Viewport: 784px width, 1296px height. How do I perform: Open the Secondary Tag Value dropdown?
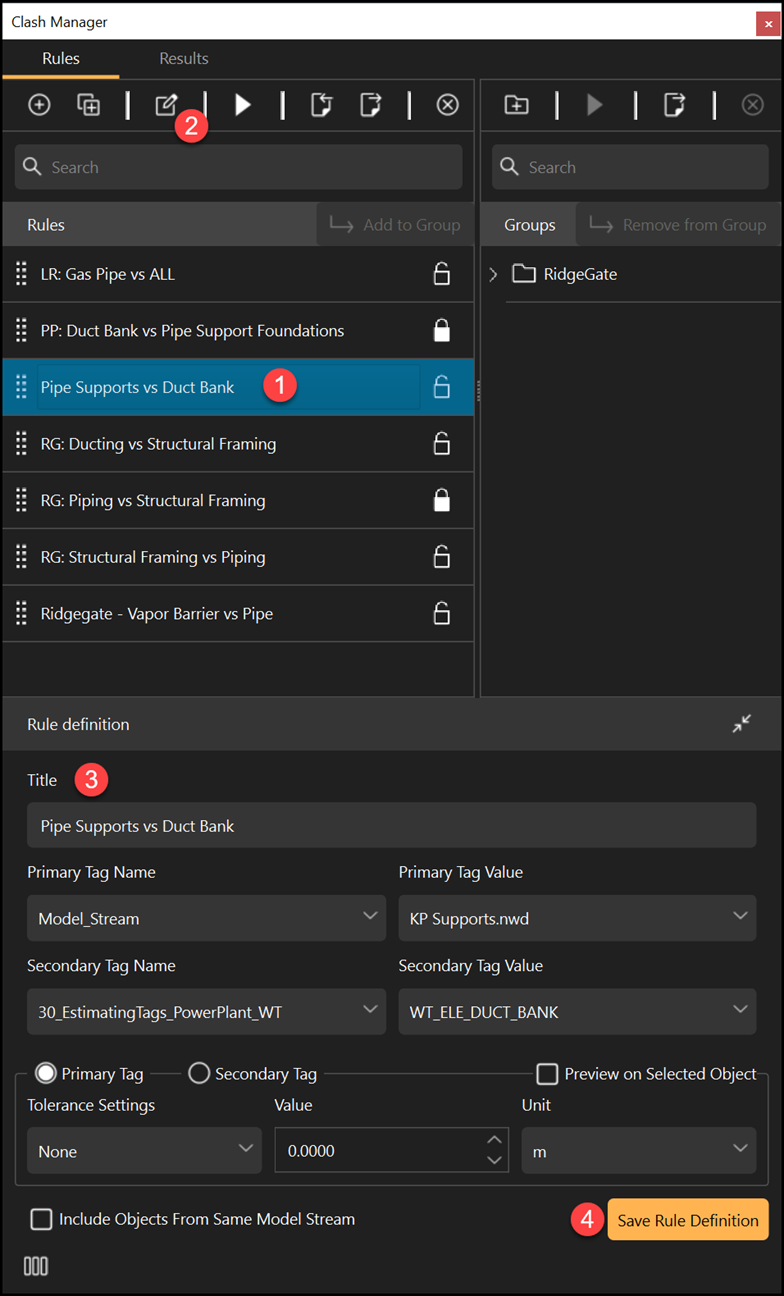(577, 1012)
